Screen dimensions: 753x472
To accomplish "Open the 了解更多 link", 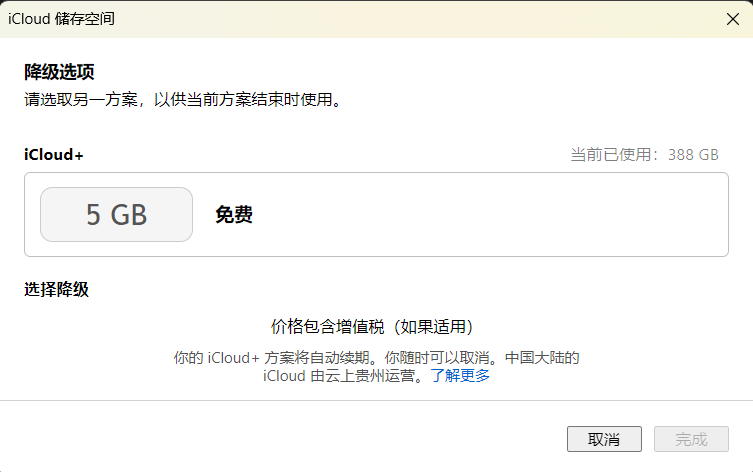I will (x=460, y=376).
